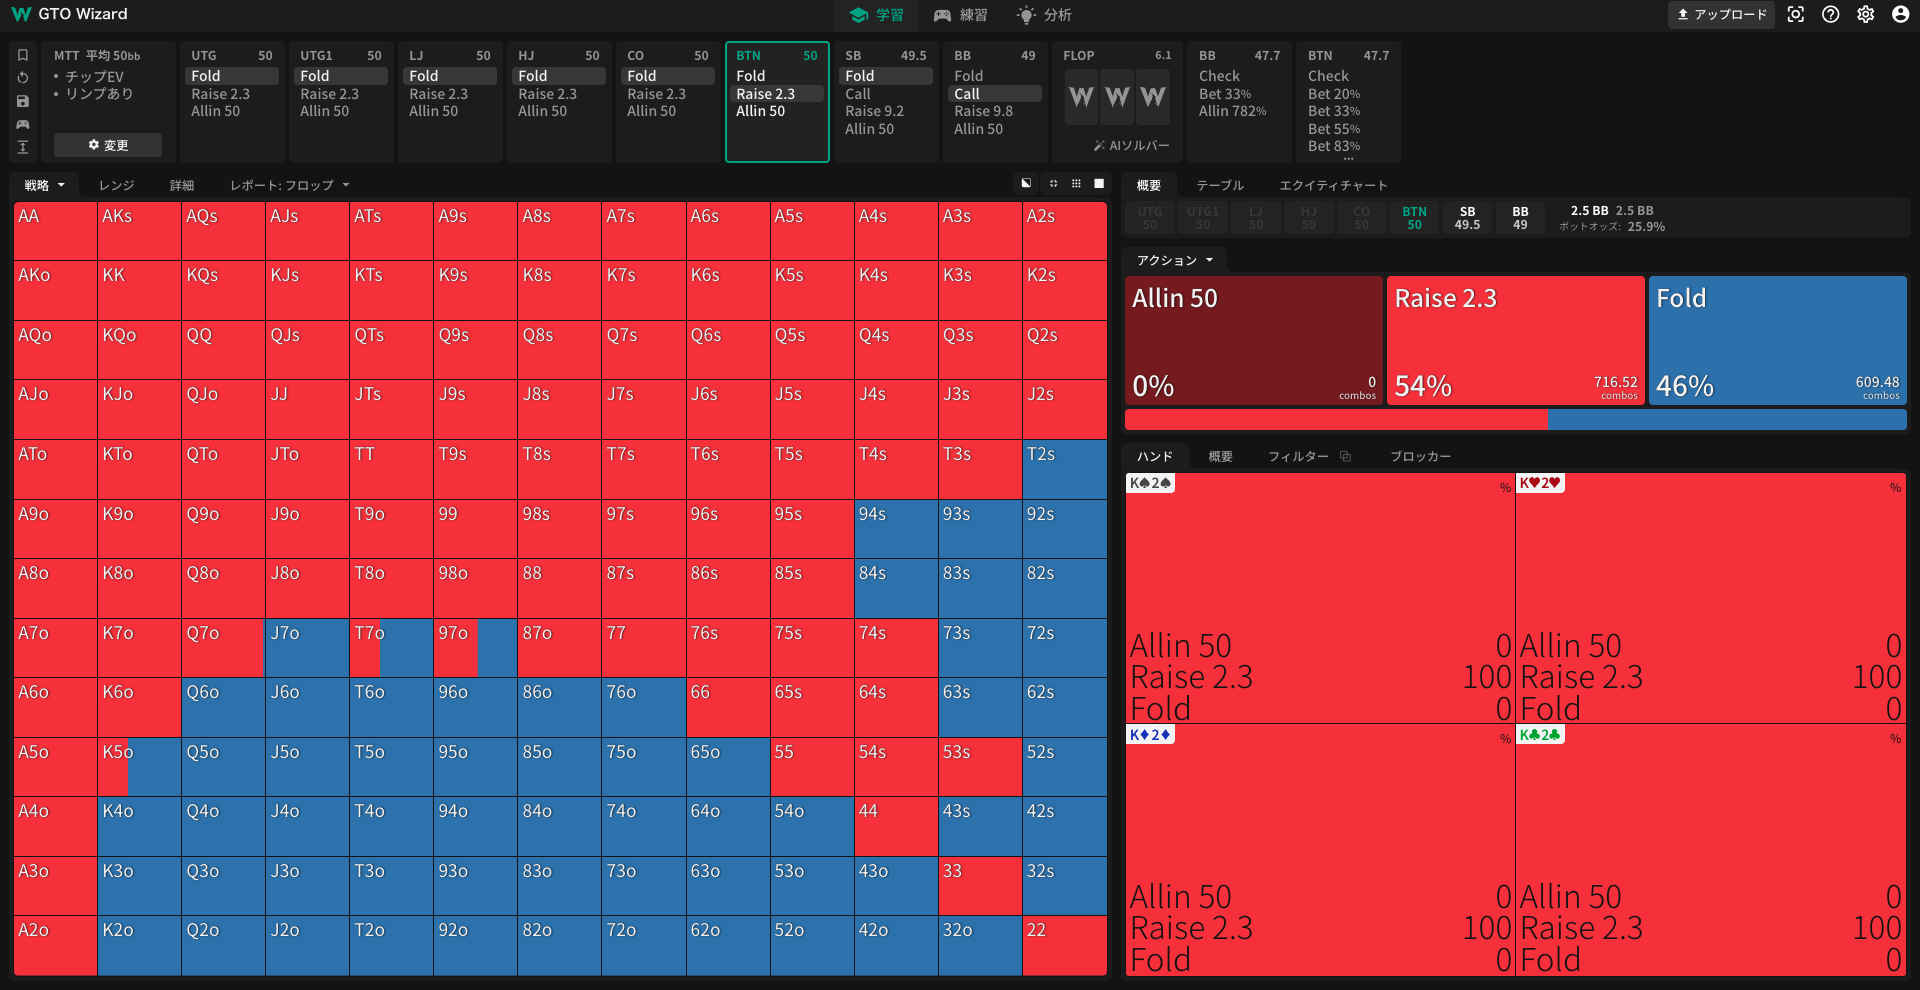The width and height of the screenshot is (1920, 990).
Task: Click the blue Fold 46% tile
Action: tap(1778, 340)
